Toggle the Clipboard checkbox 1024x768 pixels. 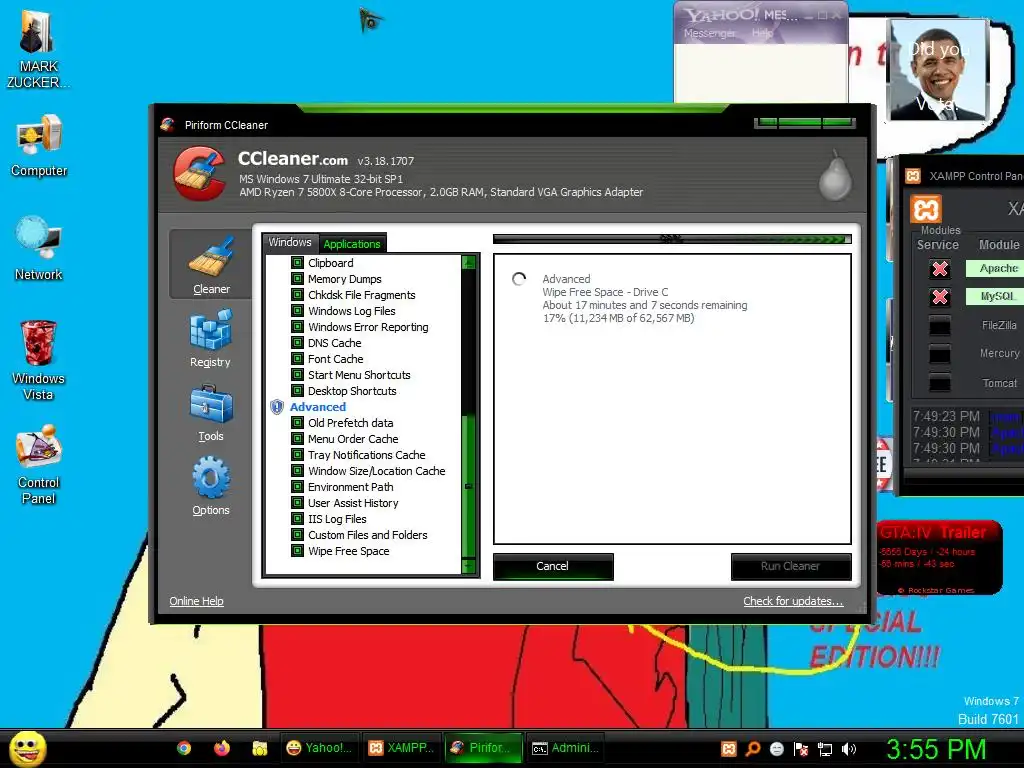click(x=297, y=263)
